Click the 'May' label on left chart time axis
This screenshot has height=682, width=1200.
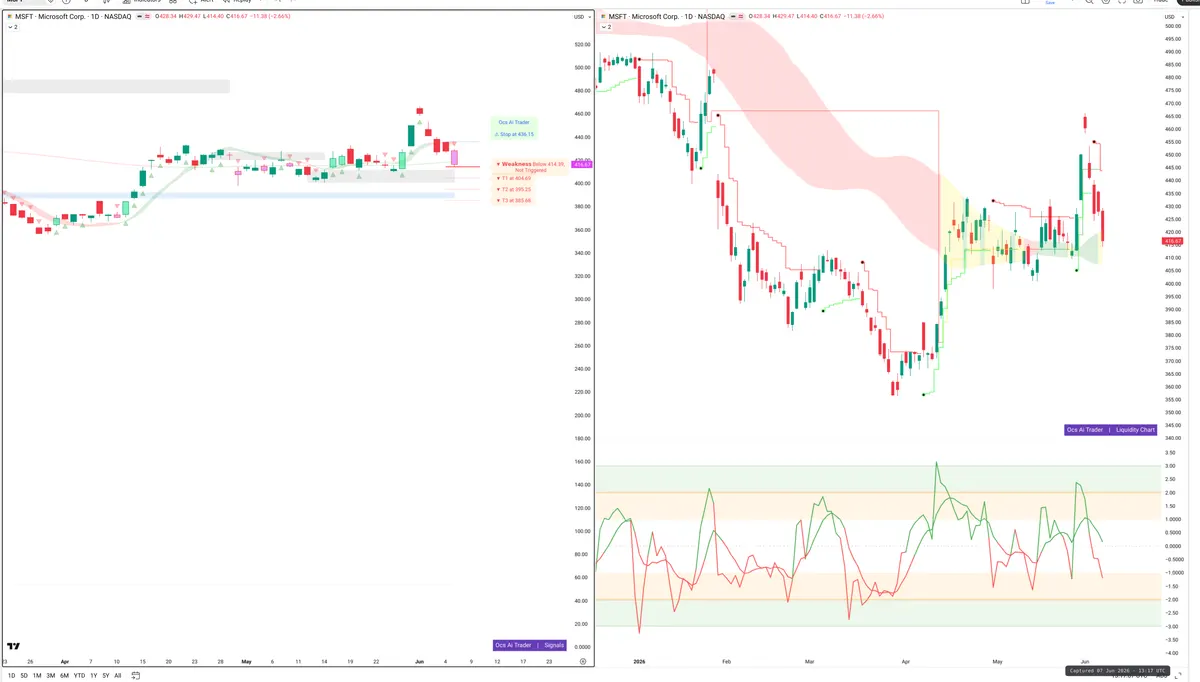point(245,661)
